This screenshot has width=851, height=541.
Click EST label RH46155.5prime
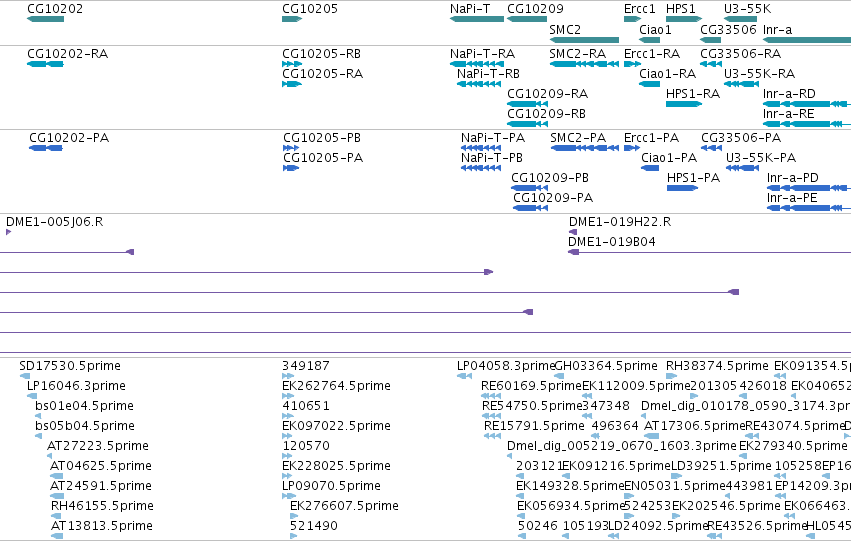click(x=103, y=506)
